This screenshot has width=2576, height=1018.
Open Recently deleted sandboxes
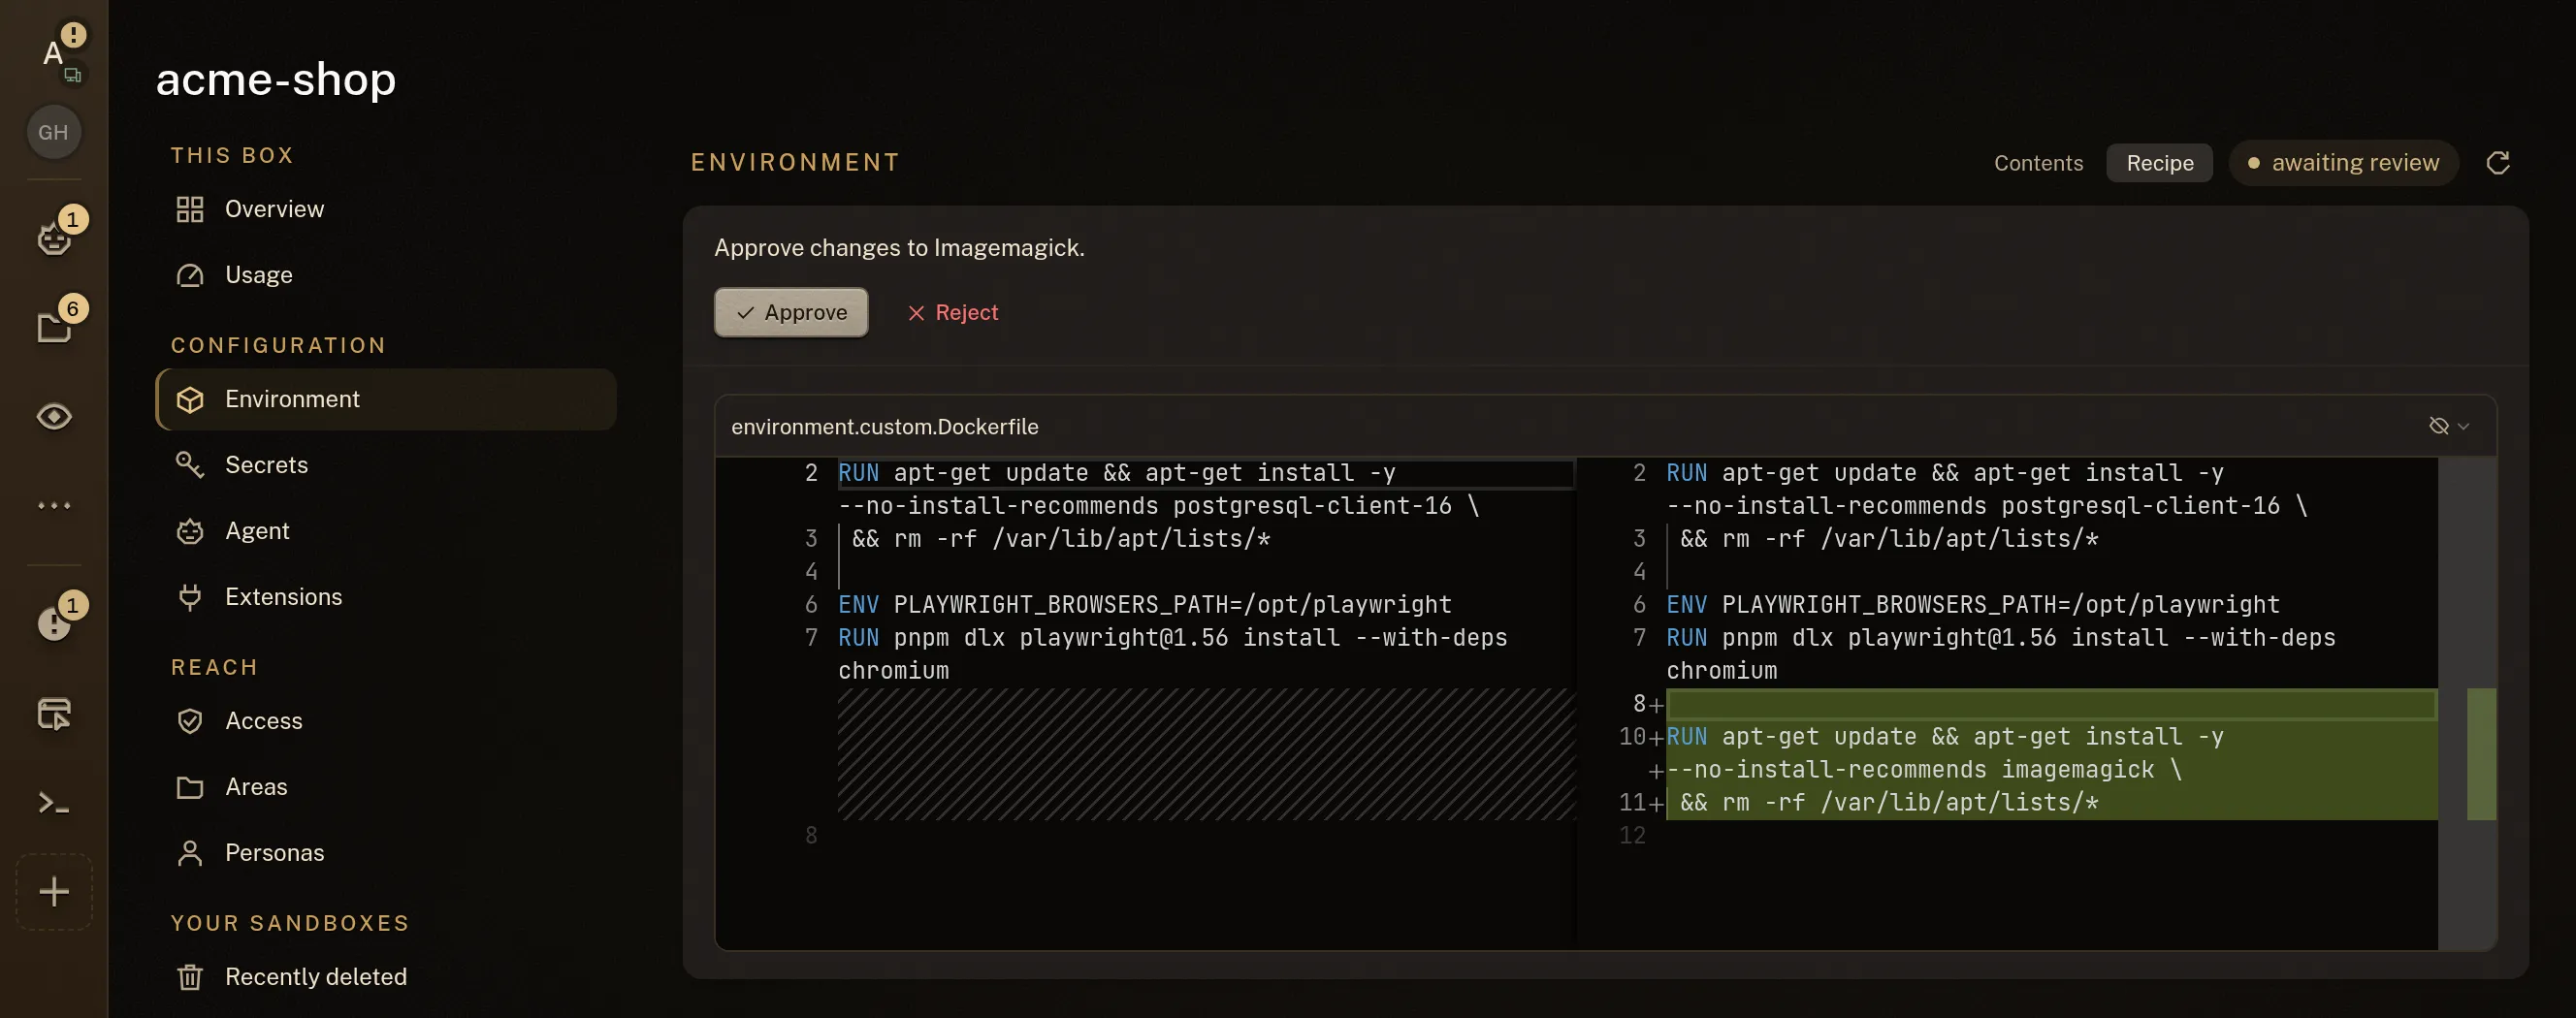click(x=386, y=977)
